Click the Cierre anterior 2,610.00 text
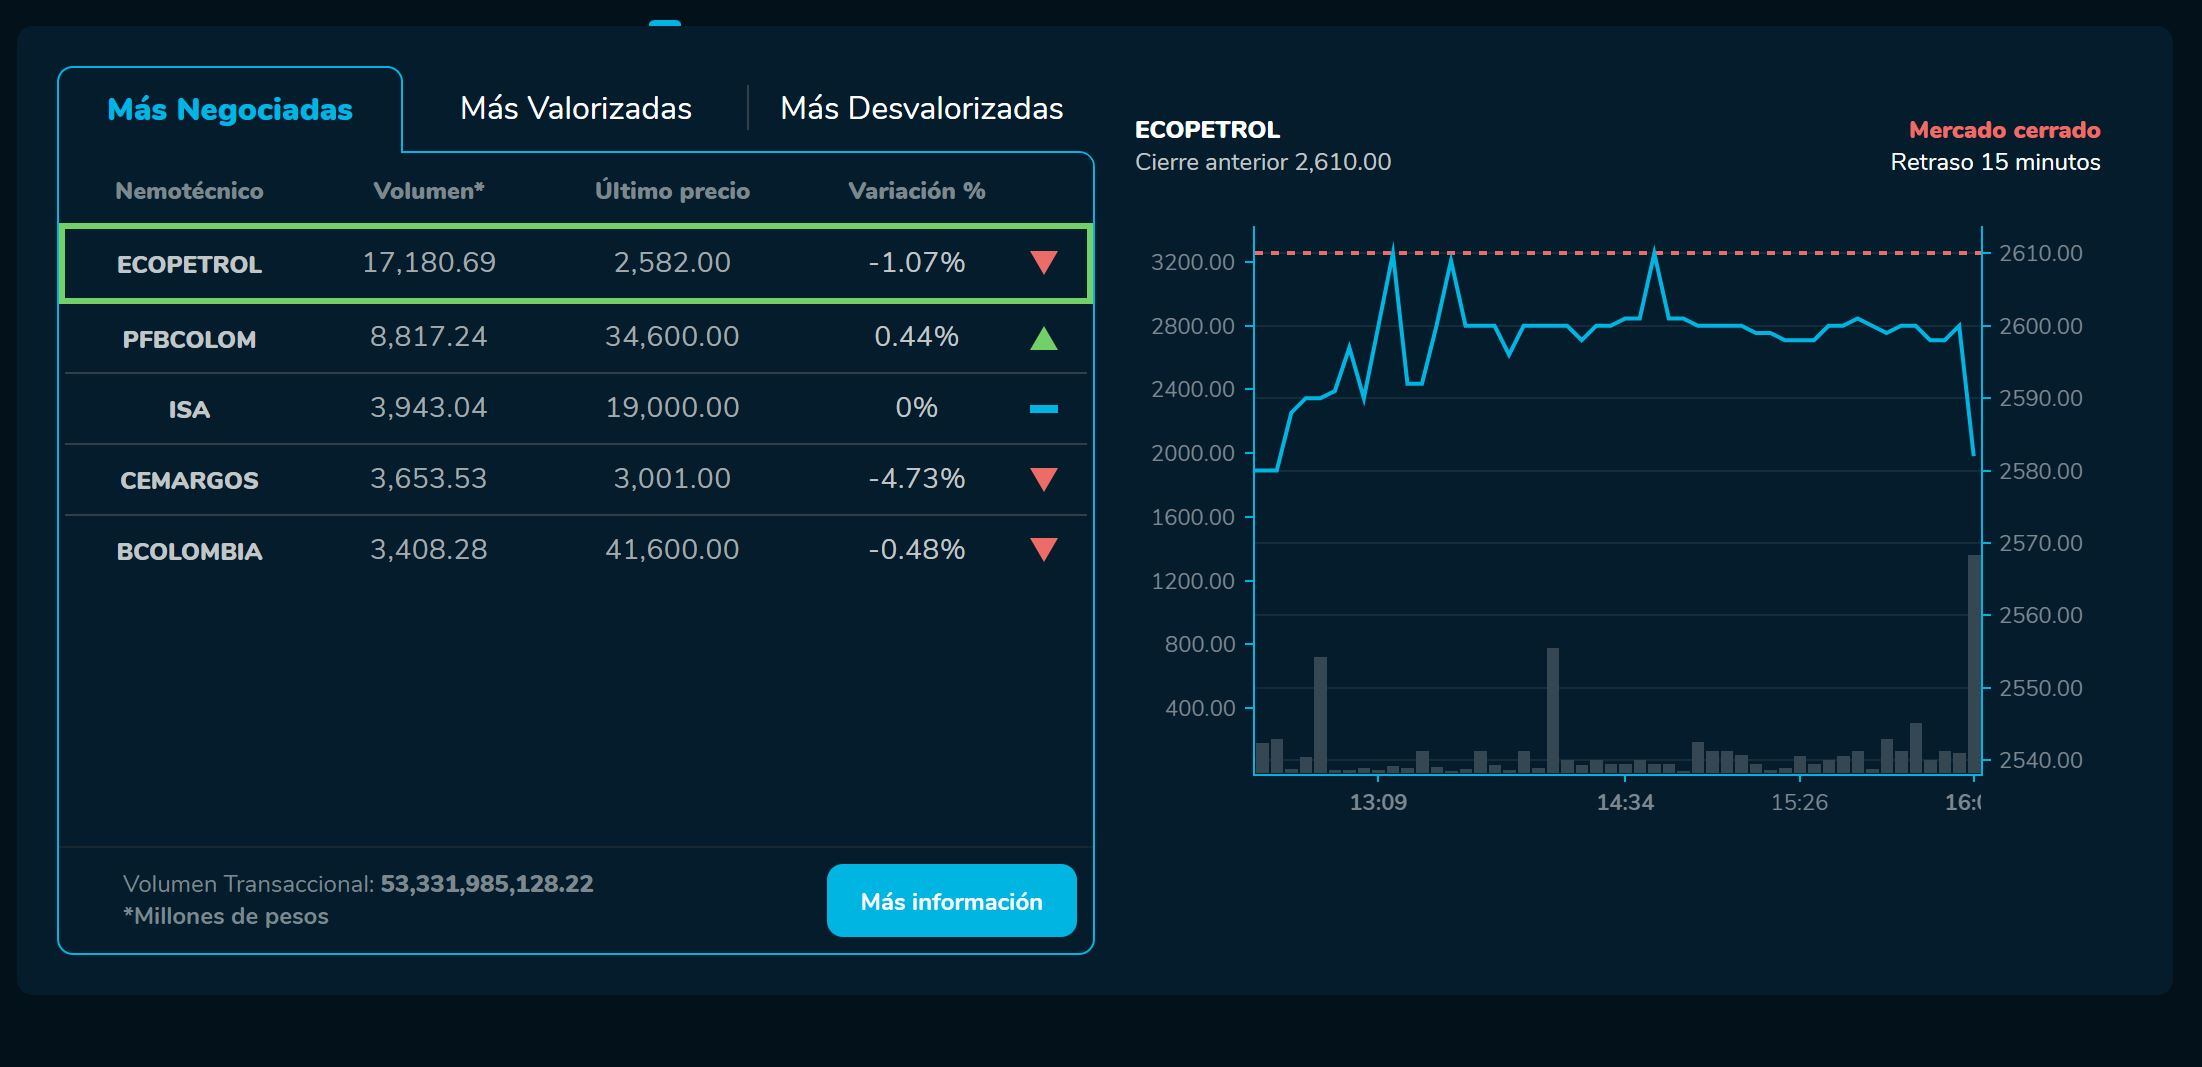Image resolution: width=2202 pixels, height=1067 pixels. [x=1263, y=161]
